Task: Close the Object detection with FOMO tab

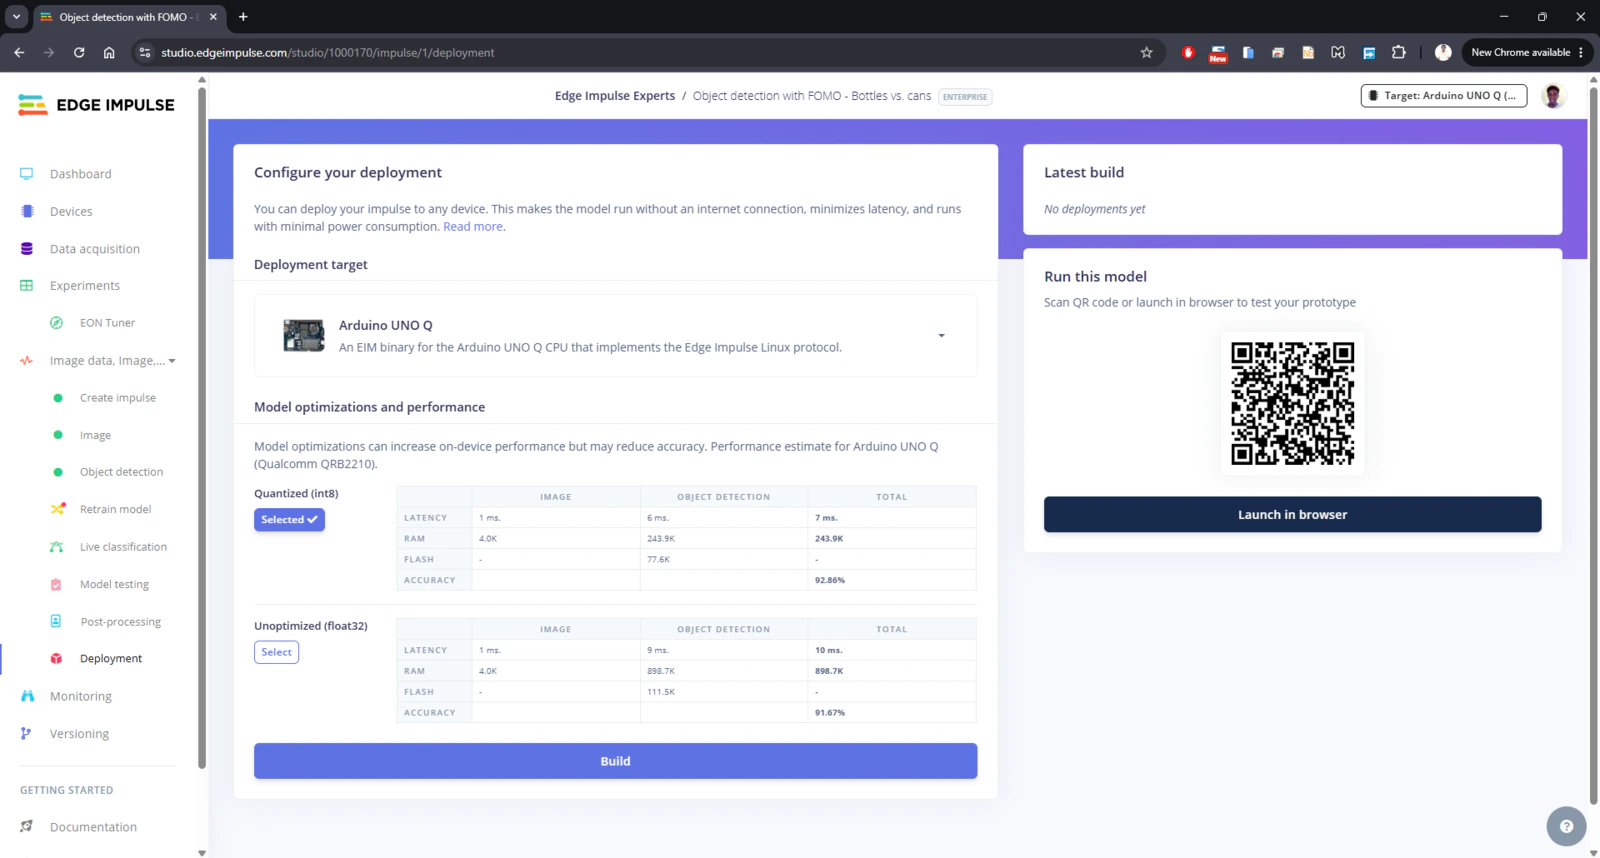Action: 213,17
